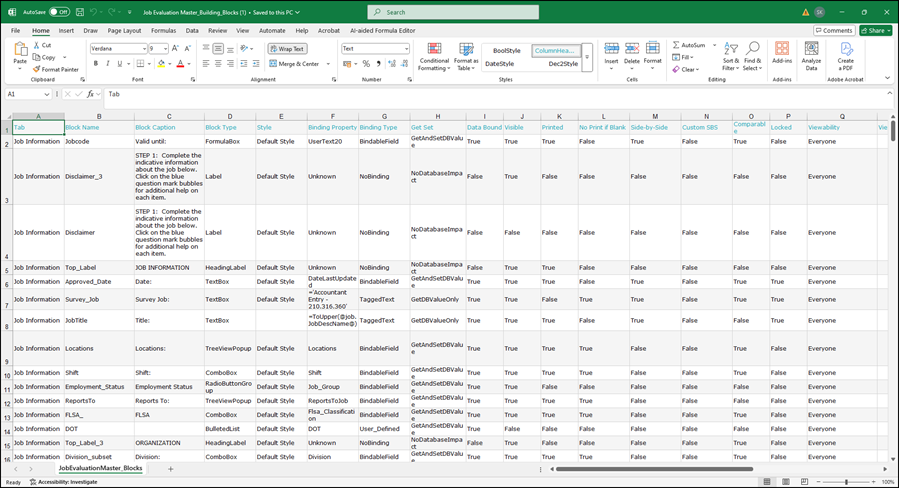
Task: Click the Paste clipboard icon
Action: pos(20,50)
